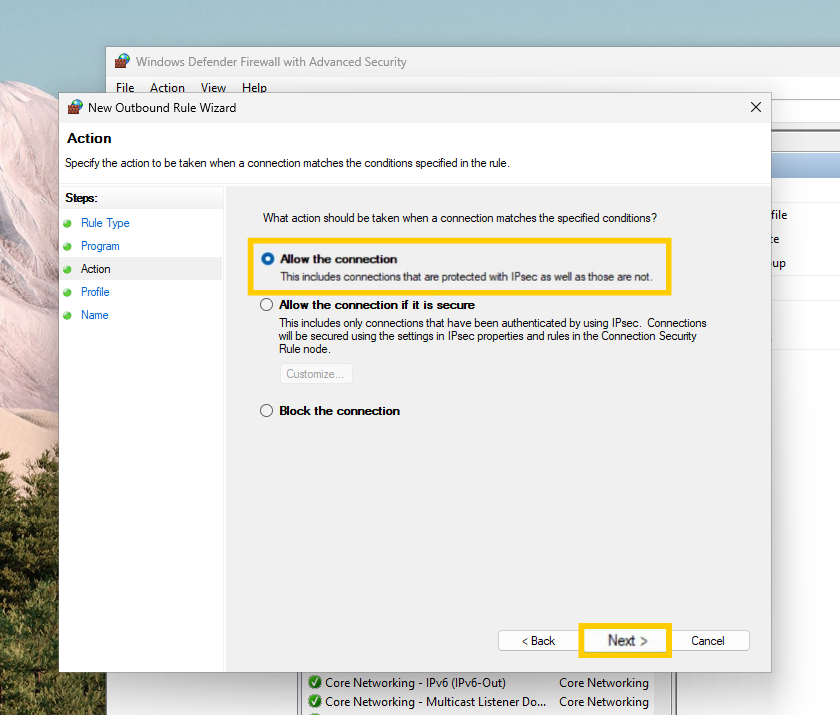Click green check icon for Core Networking IPv6 rule

tap(315, 682)
